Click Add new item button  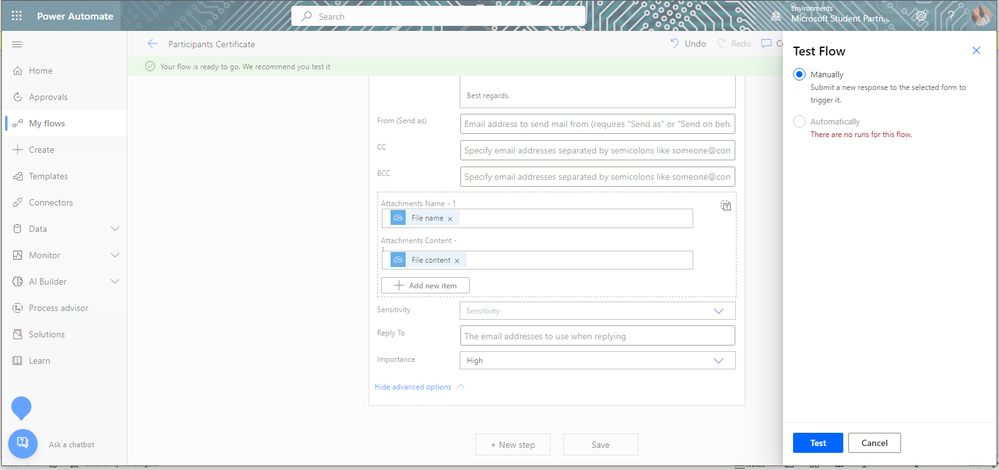click(x=426, y=285)
